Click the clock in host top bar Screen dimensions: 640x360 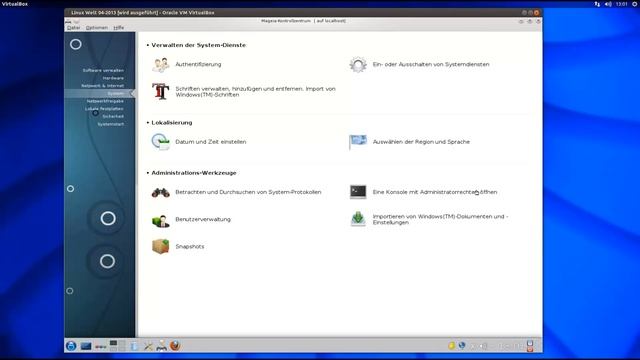622,4
